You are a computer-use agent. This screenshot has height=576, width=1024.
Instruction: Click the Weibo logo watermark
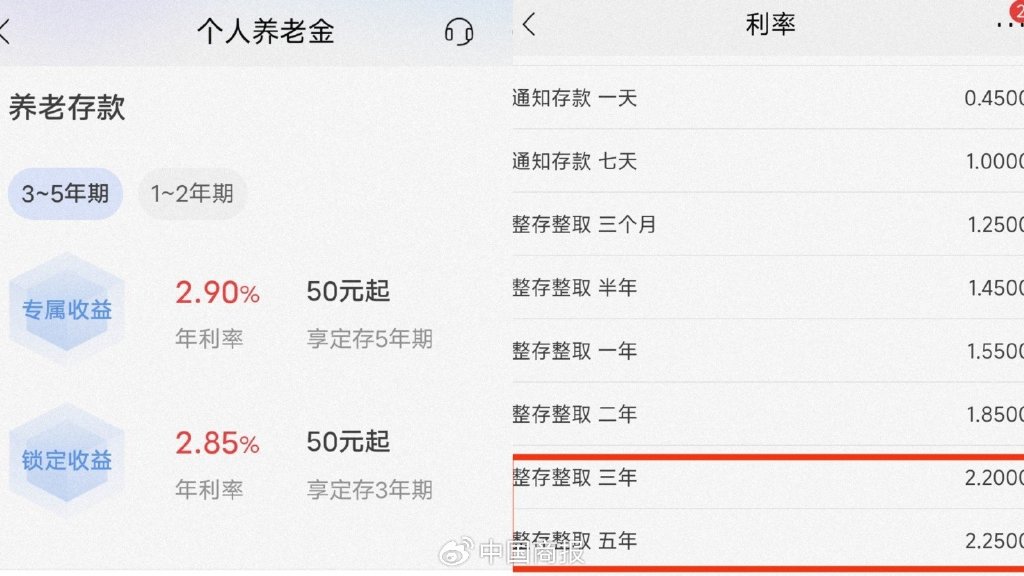[x=456, y=551]
